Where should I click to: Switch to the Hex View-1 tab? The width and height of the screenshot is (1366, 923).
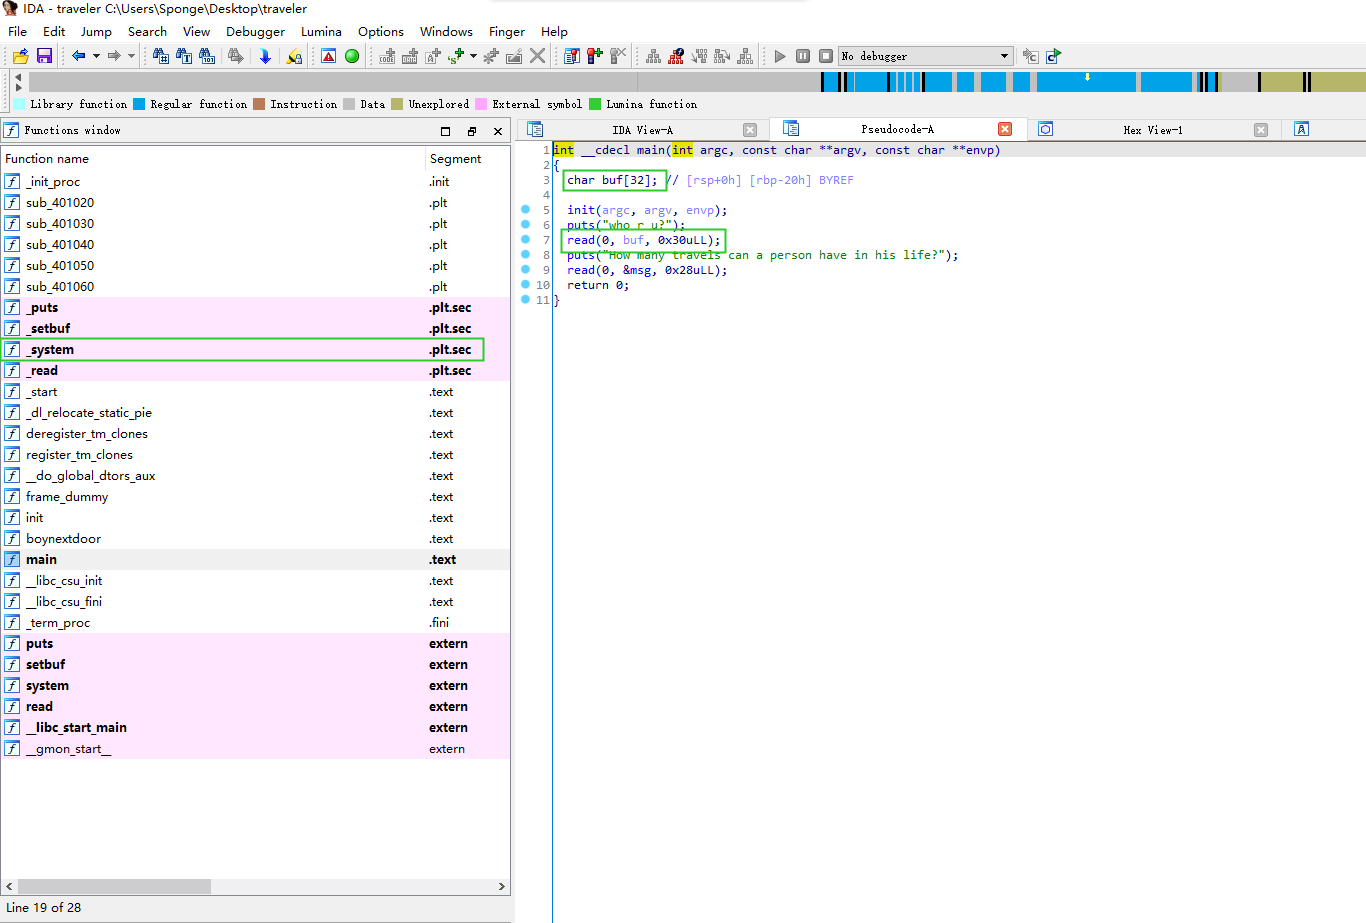(x=1152, y=130)
